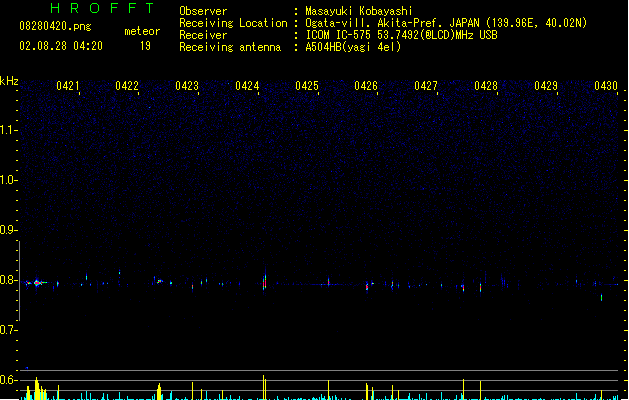
Task: Click the bright echo burst after 0420 start
Action: [x=37, y=283]
